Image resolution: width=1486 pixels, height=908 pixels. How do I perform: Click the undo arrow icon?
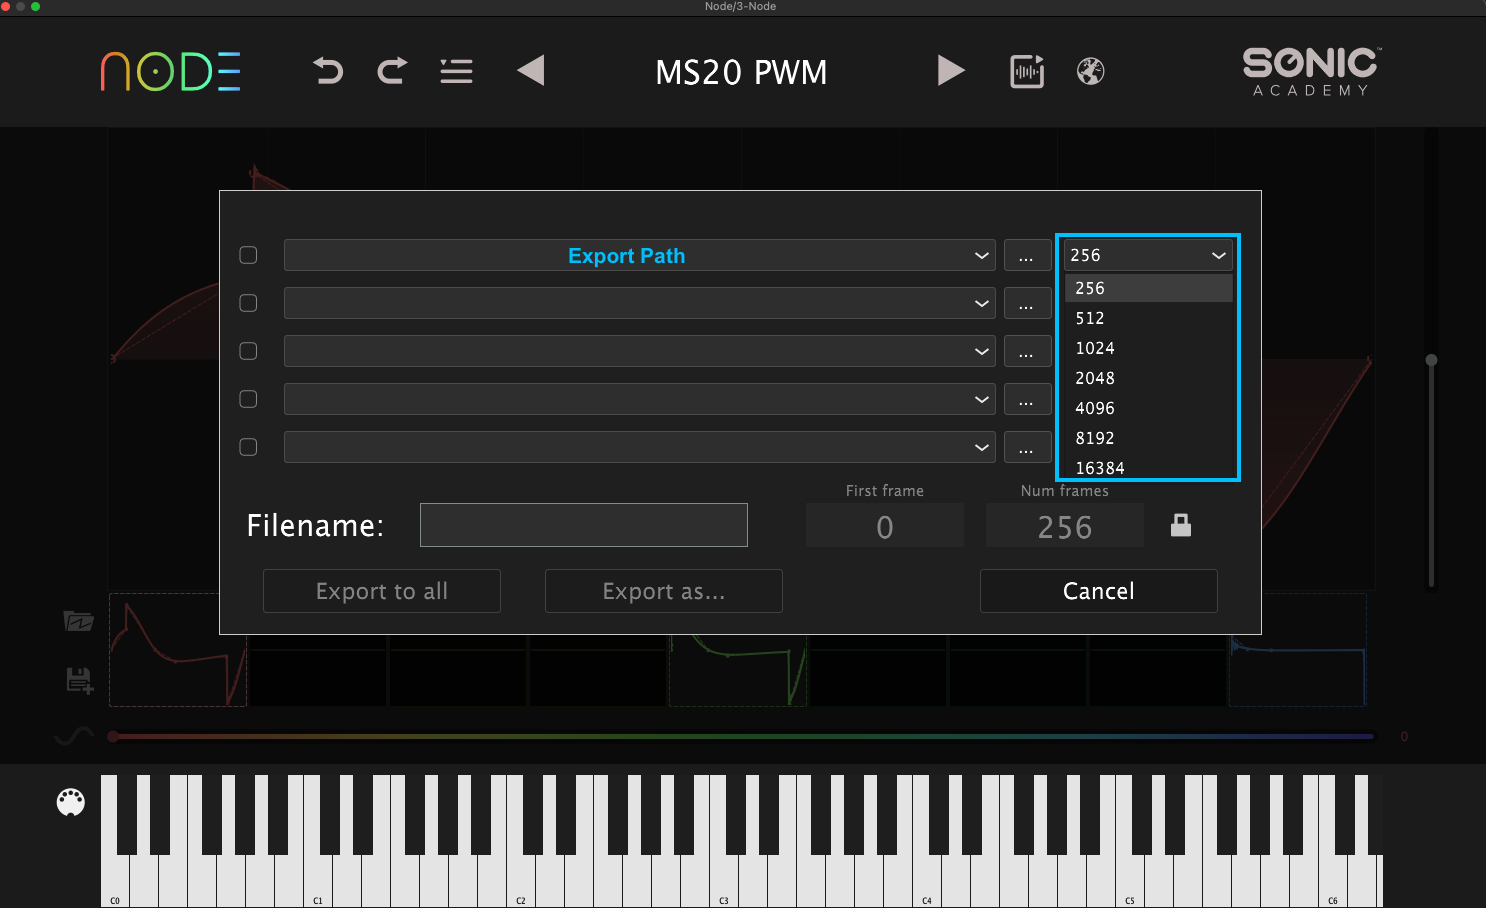[328, 71]
